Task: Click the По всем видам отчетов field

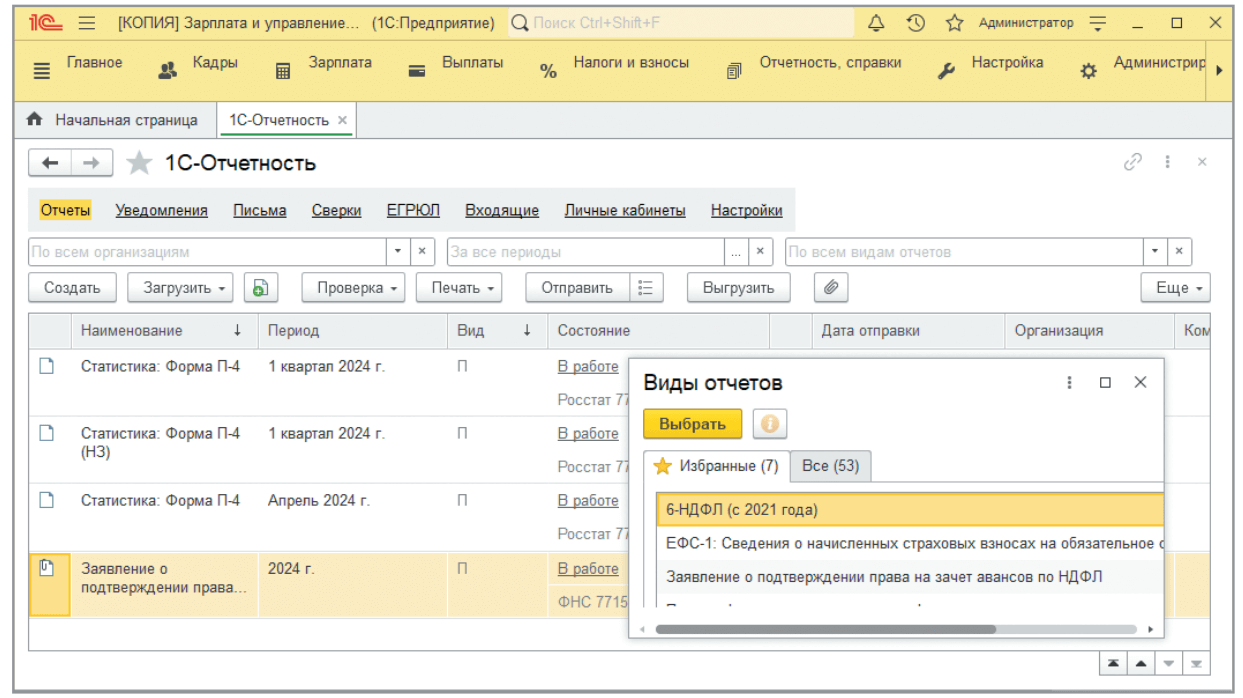Action: (965, 252)
